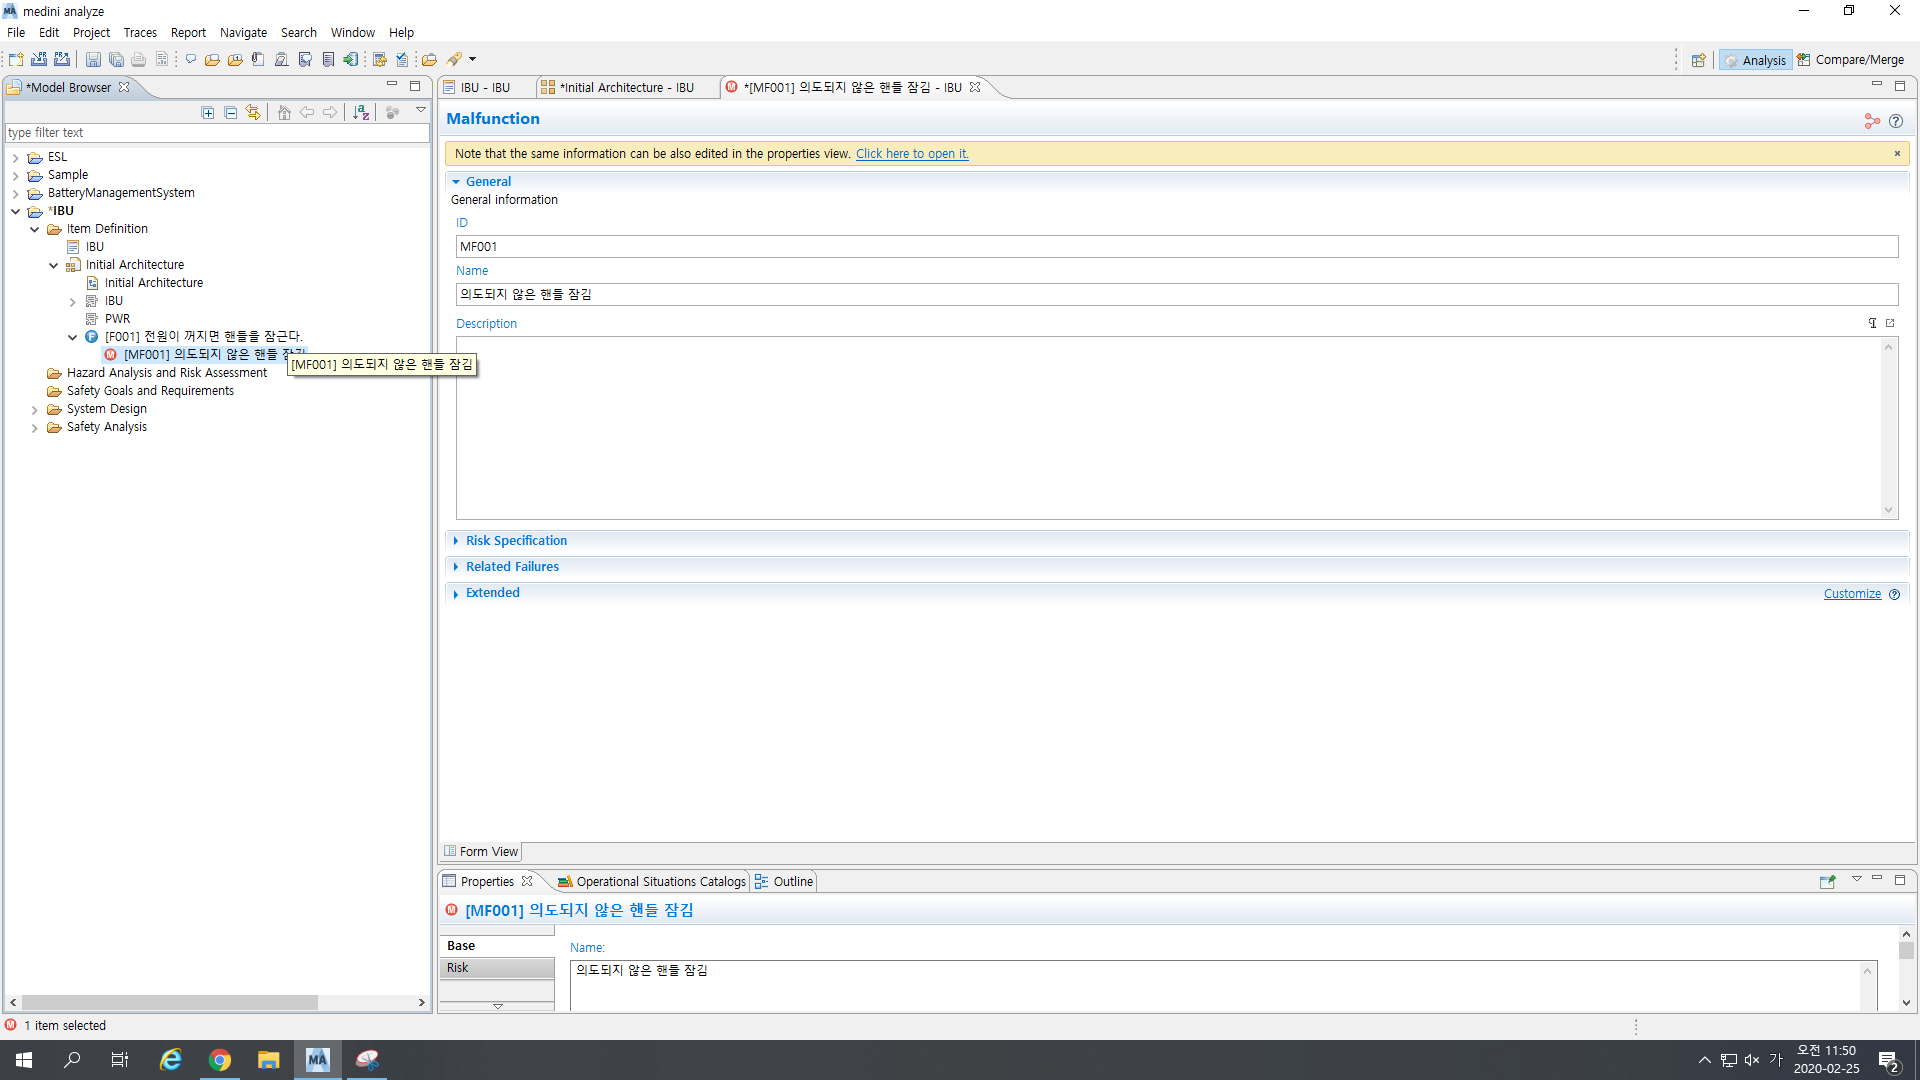Switch to the Compare/Merge perspective
The height and width of the screenshot is (1080, 1920).
click(1851, 60)
